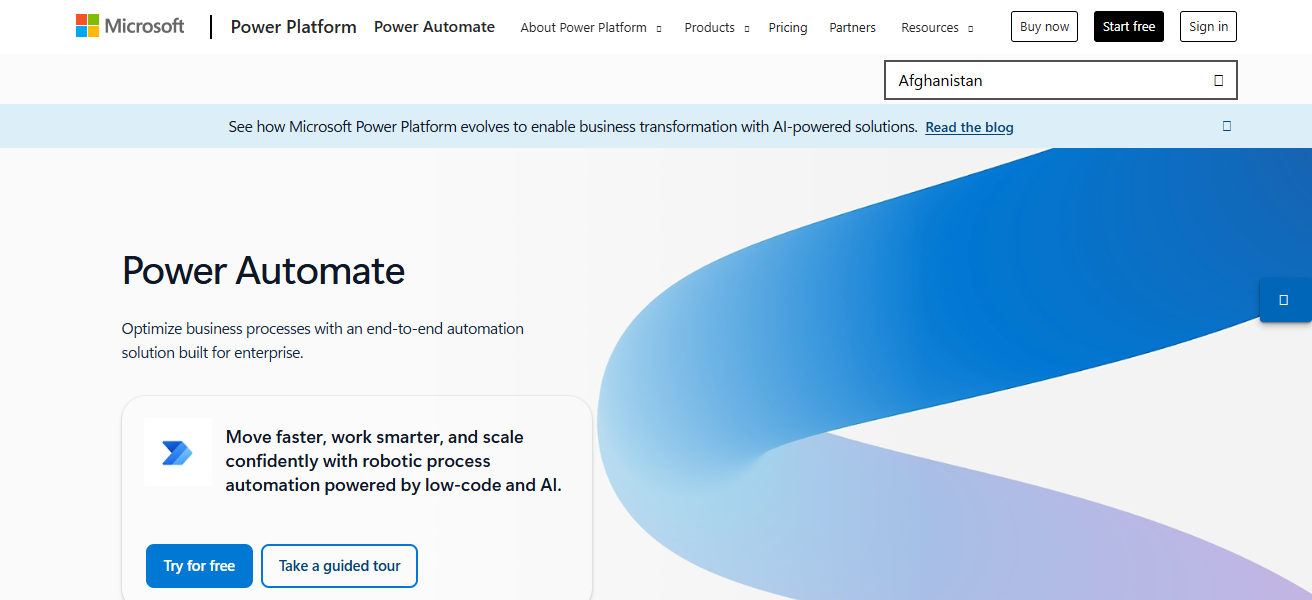The image size is (1312, 600).
Task: Click the Microsoft logo
Action: coord(130,25)
